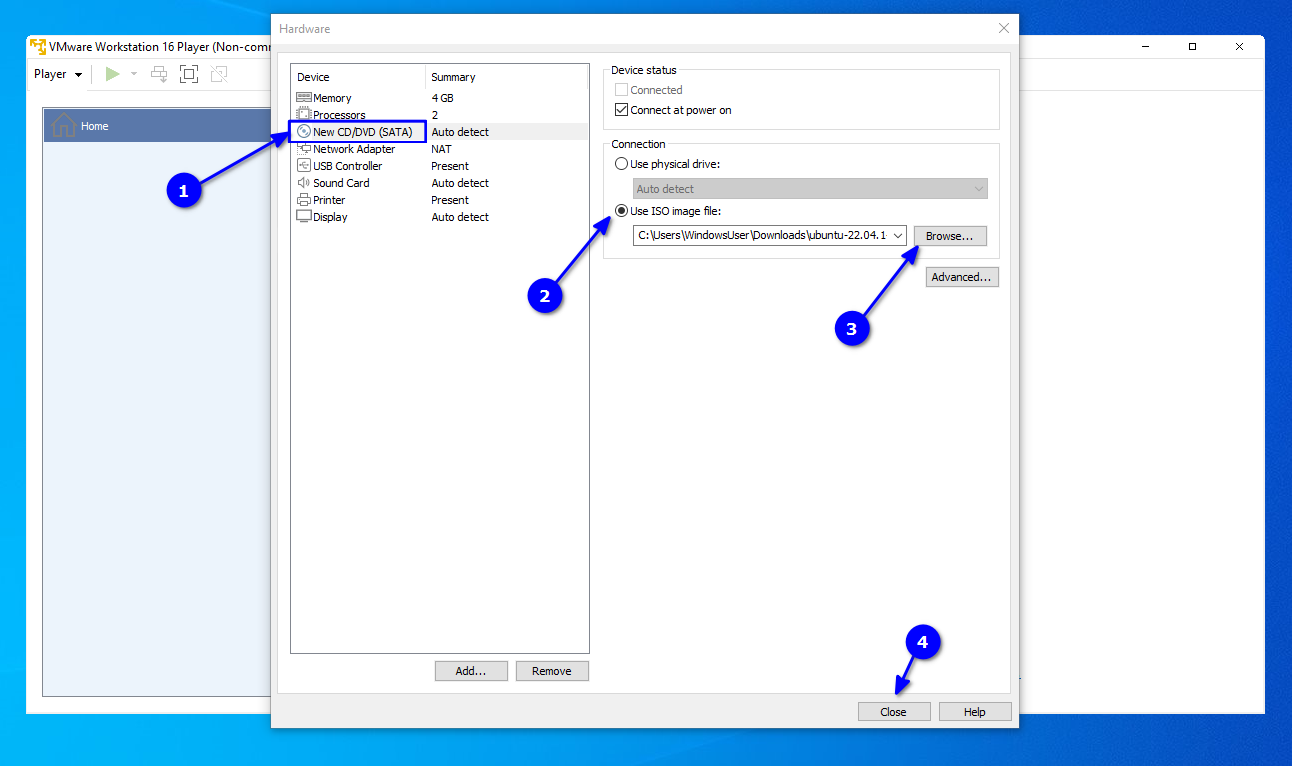Click the Network Adapter icon
The image size is (1292, 766).
304,149
